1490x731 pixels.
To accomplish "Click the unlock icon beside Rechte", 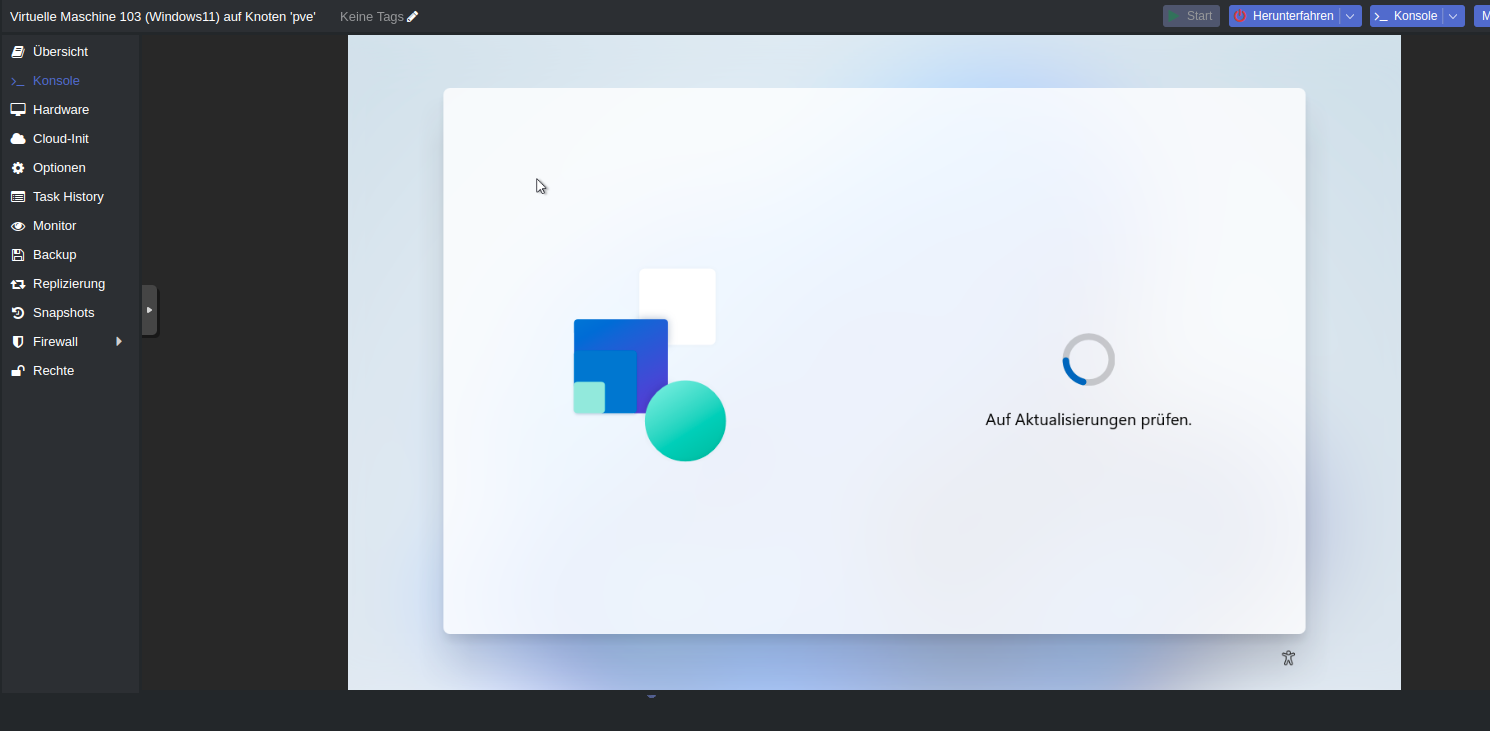I will [18, 370].
